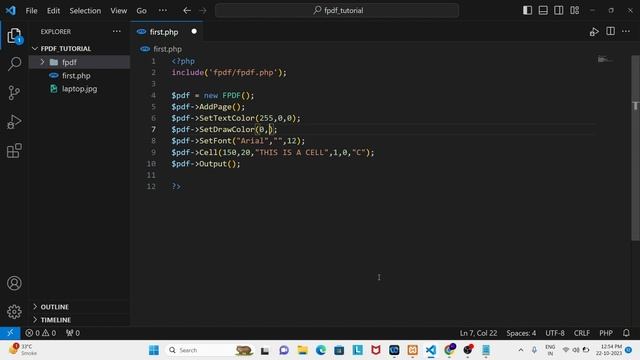Viewport: 640px width, 360px height.
Task: Open laptop.jpg in the explorer tree
Action: point(80,89)
